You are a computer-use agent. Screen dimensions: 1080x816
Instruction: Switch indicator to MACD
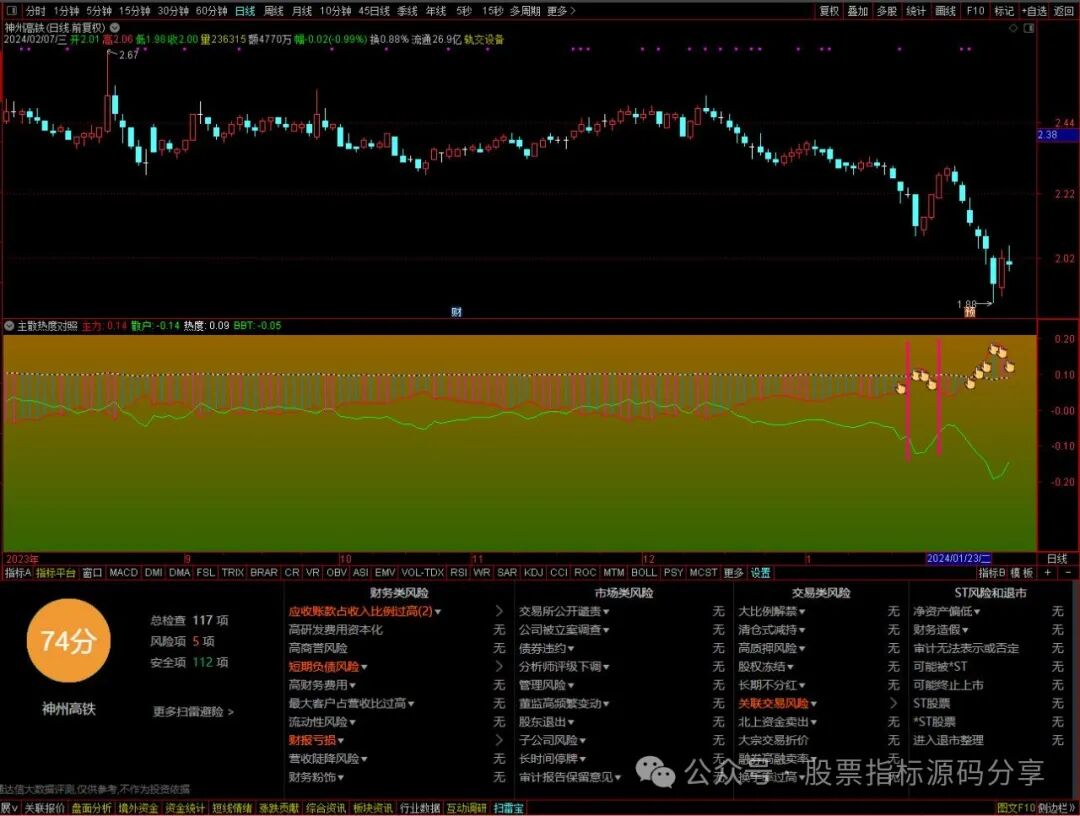point(123,572)
